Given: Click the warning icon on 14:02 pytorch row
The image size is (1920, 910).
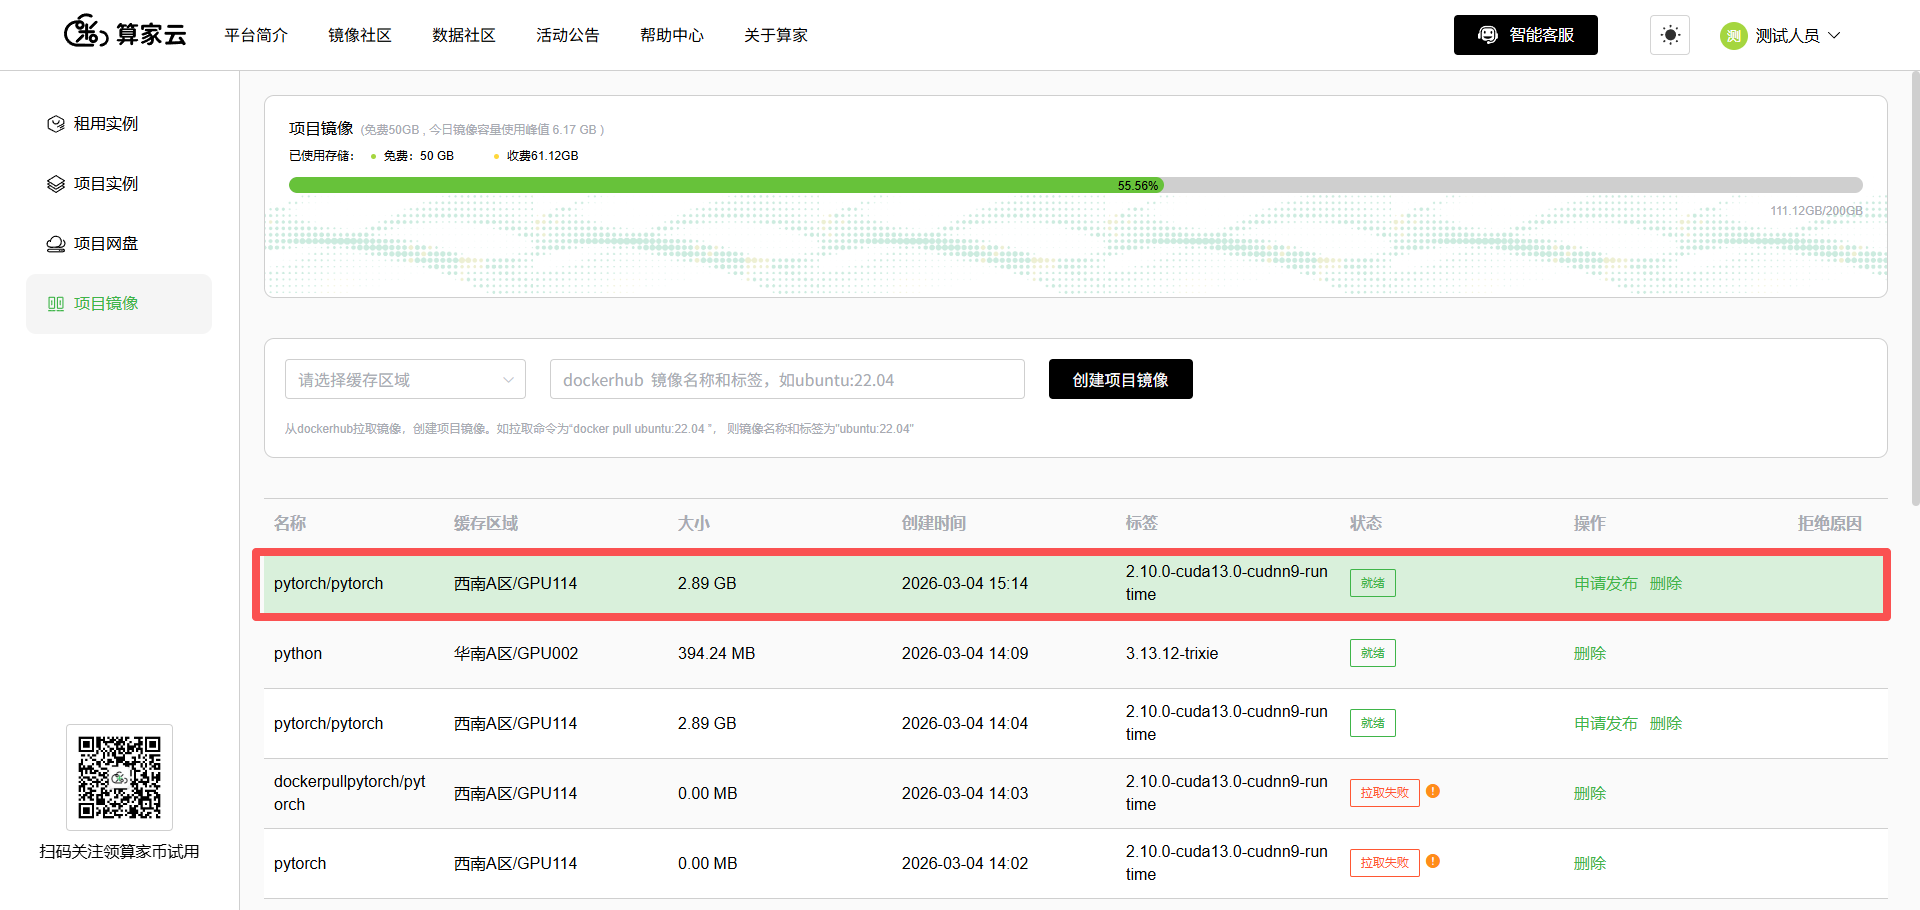Looking at the screenshot, I should tap(1433, 861).
